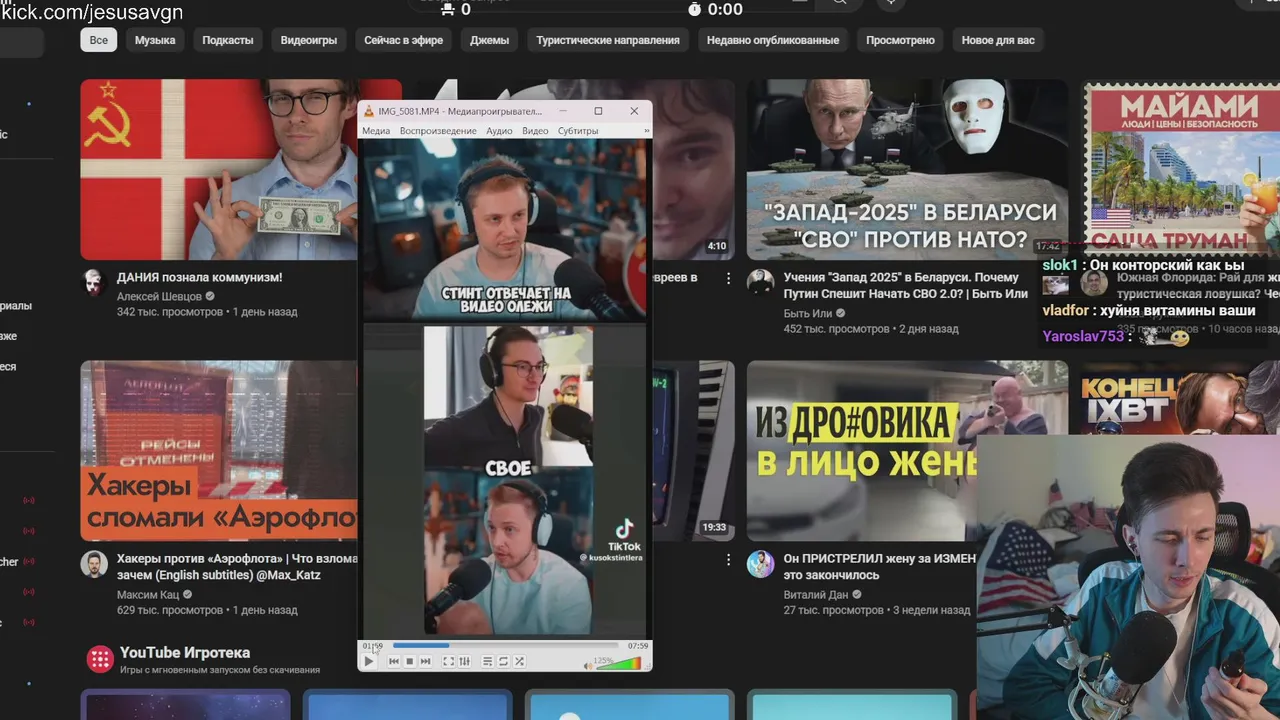Screen dimensions: 1280x720
Task: Stop playback in VLC player
Action: pos(409,661)
